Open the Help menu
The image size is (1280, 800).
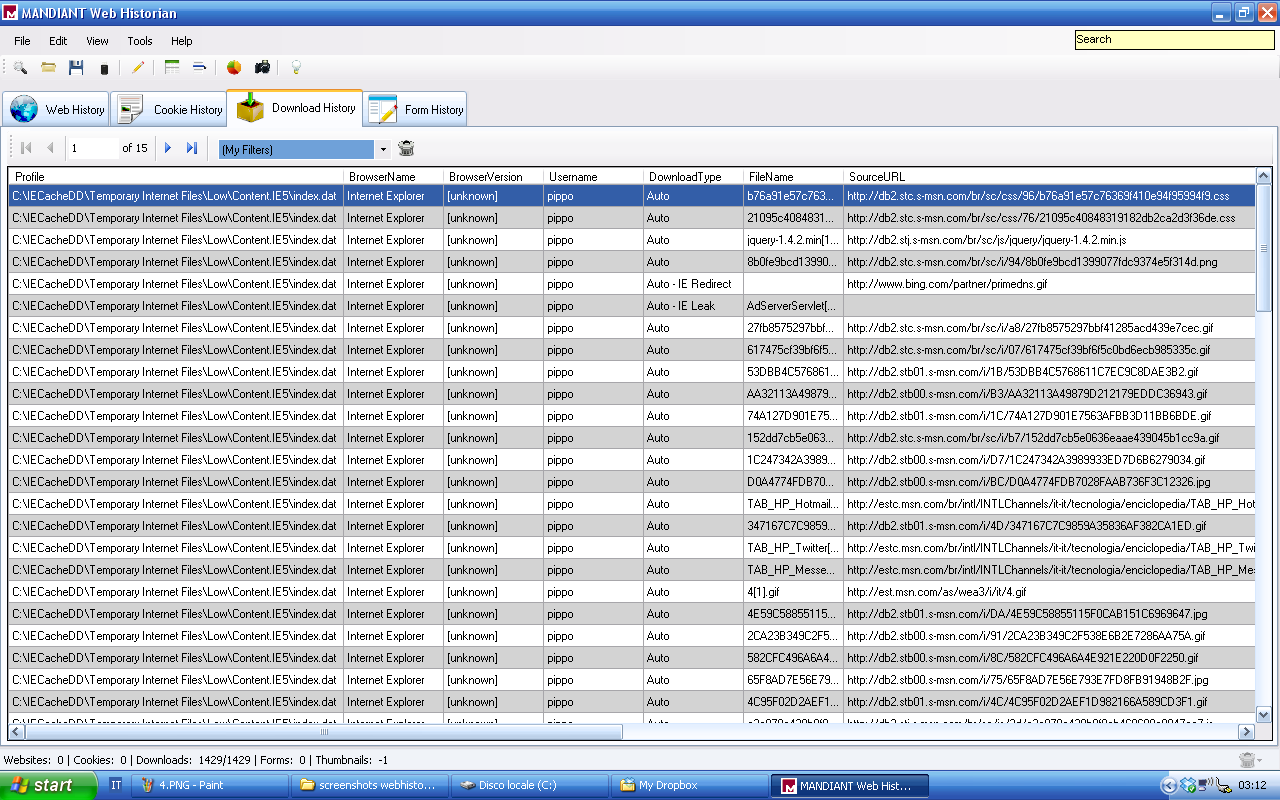point(182,41)
